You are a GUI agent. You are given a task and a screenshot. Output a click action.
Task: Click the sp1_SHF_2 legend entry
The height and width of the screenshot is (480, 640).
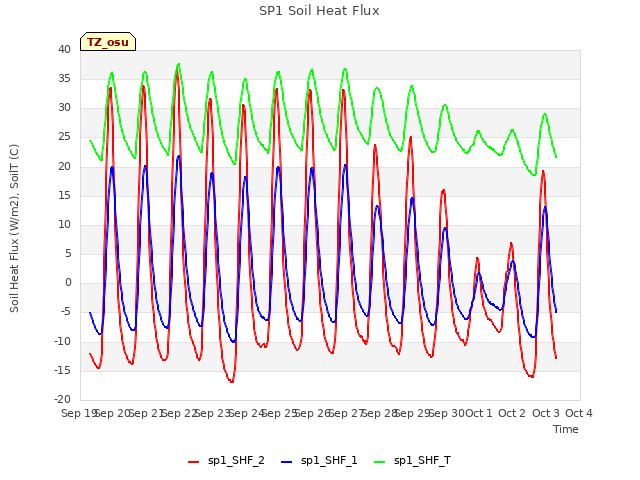(226, 461)
